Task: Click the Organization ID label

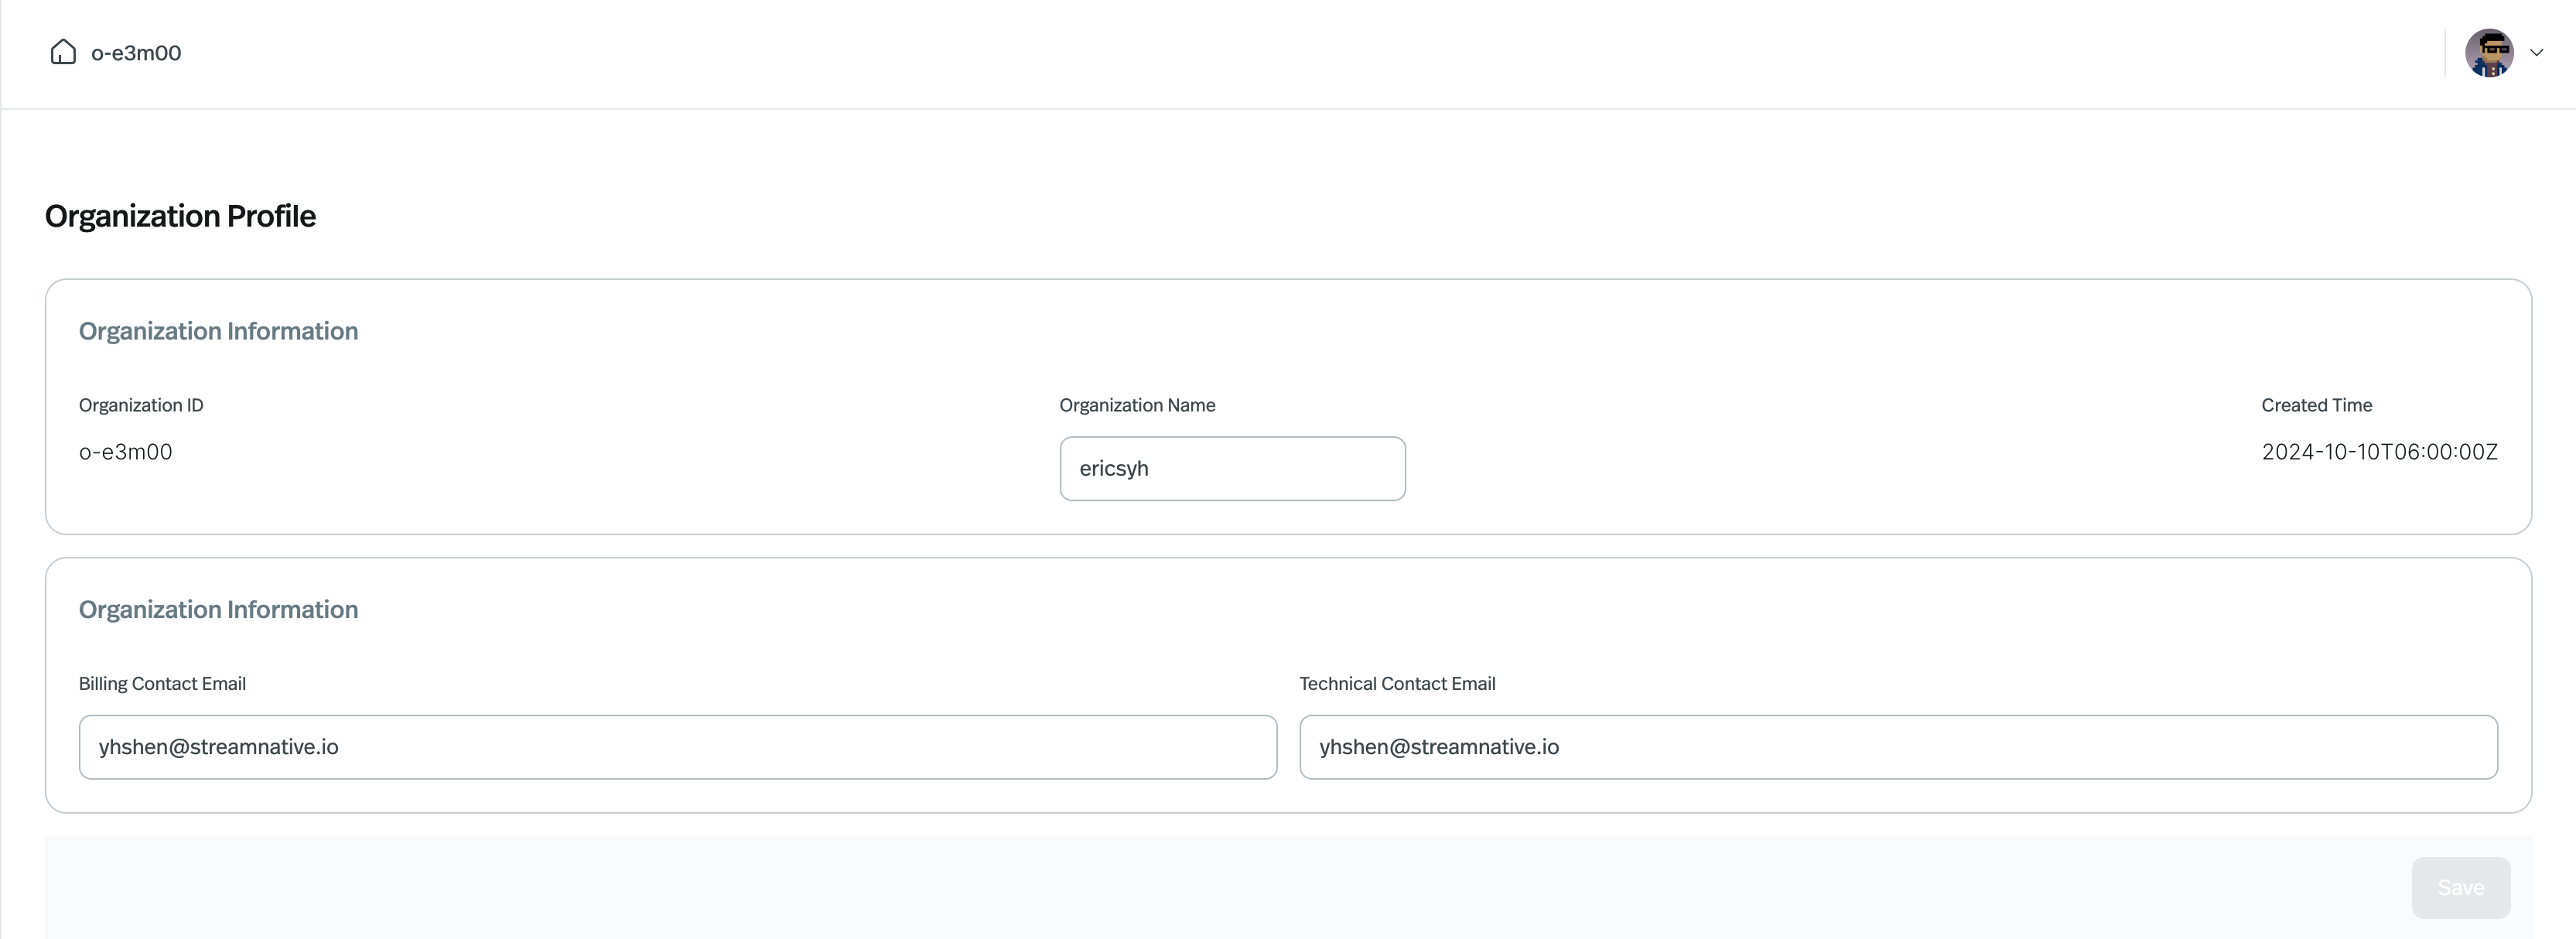Action: (x=141, y=405)
